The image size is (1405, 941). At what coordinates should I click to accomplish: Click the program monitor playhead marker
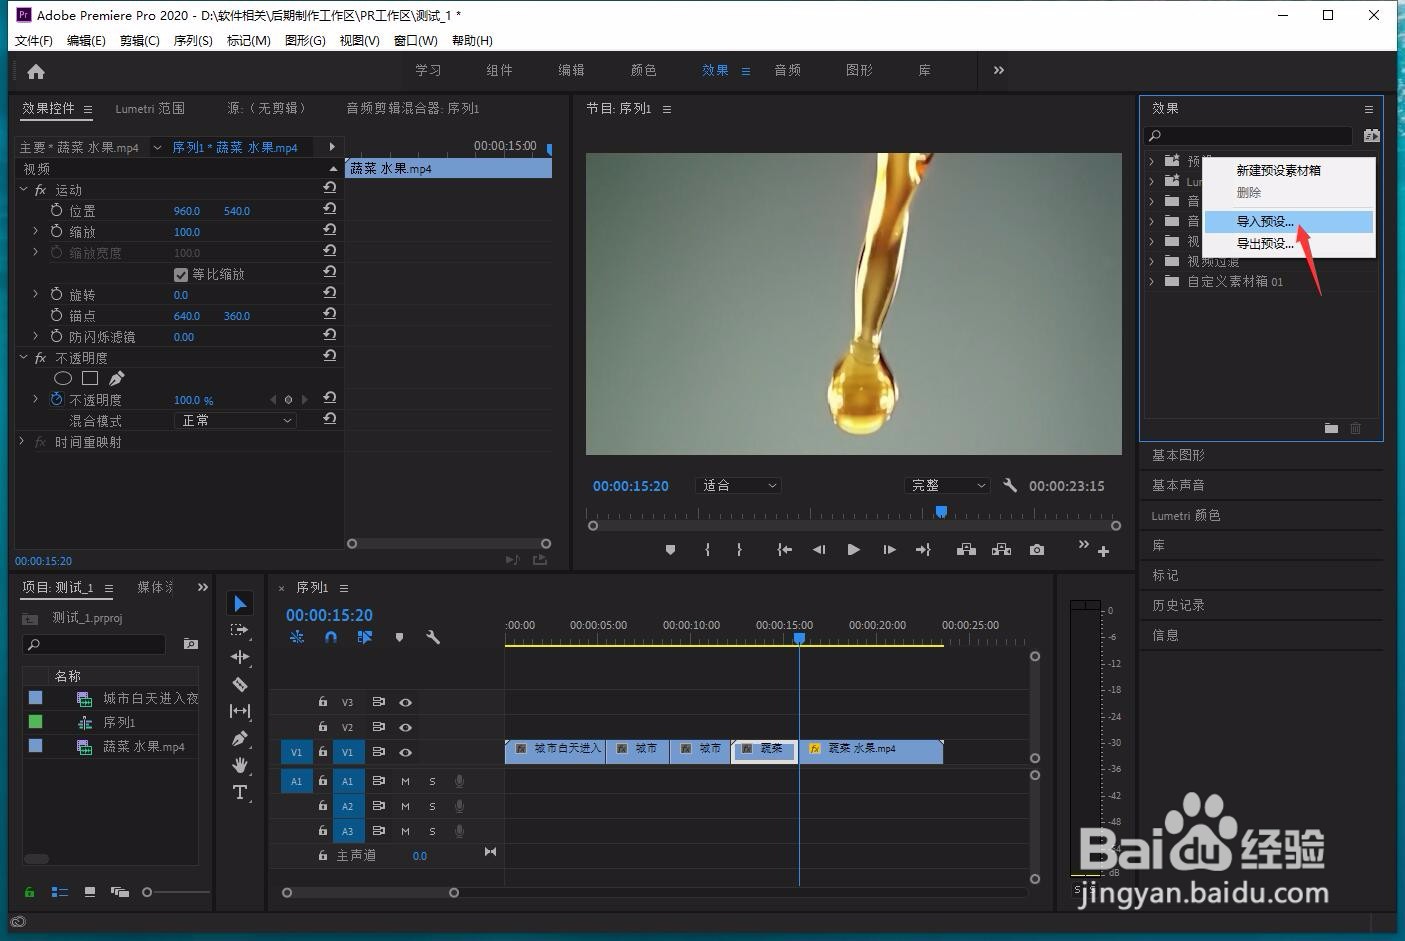tap(941, 511)
